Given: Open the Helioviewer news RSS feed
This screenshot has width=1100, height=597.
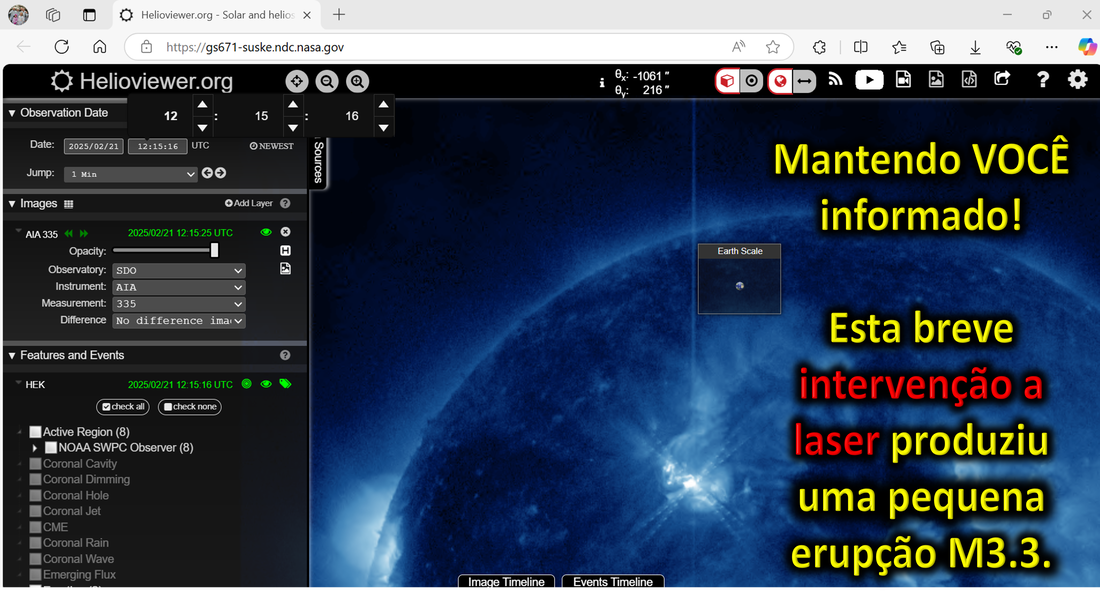Looking at the screenshot, I should coord(835,80).
